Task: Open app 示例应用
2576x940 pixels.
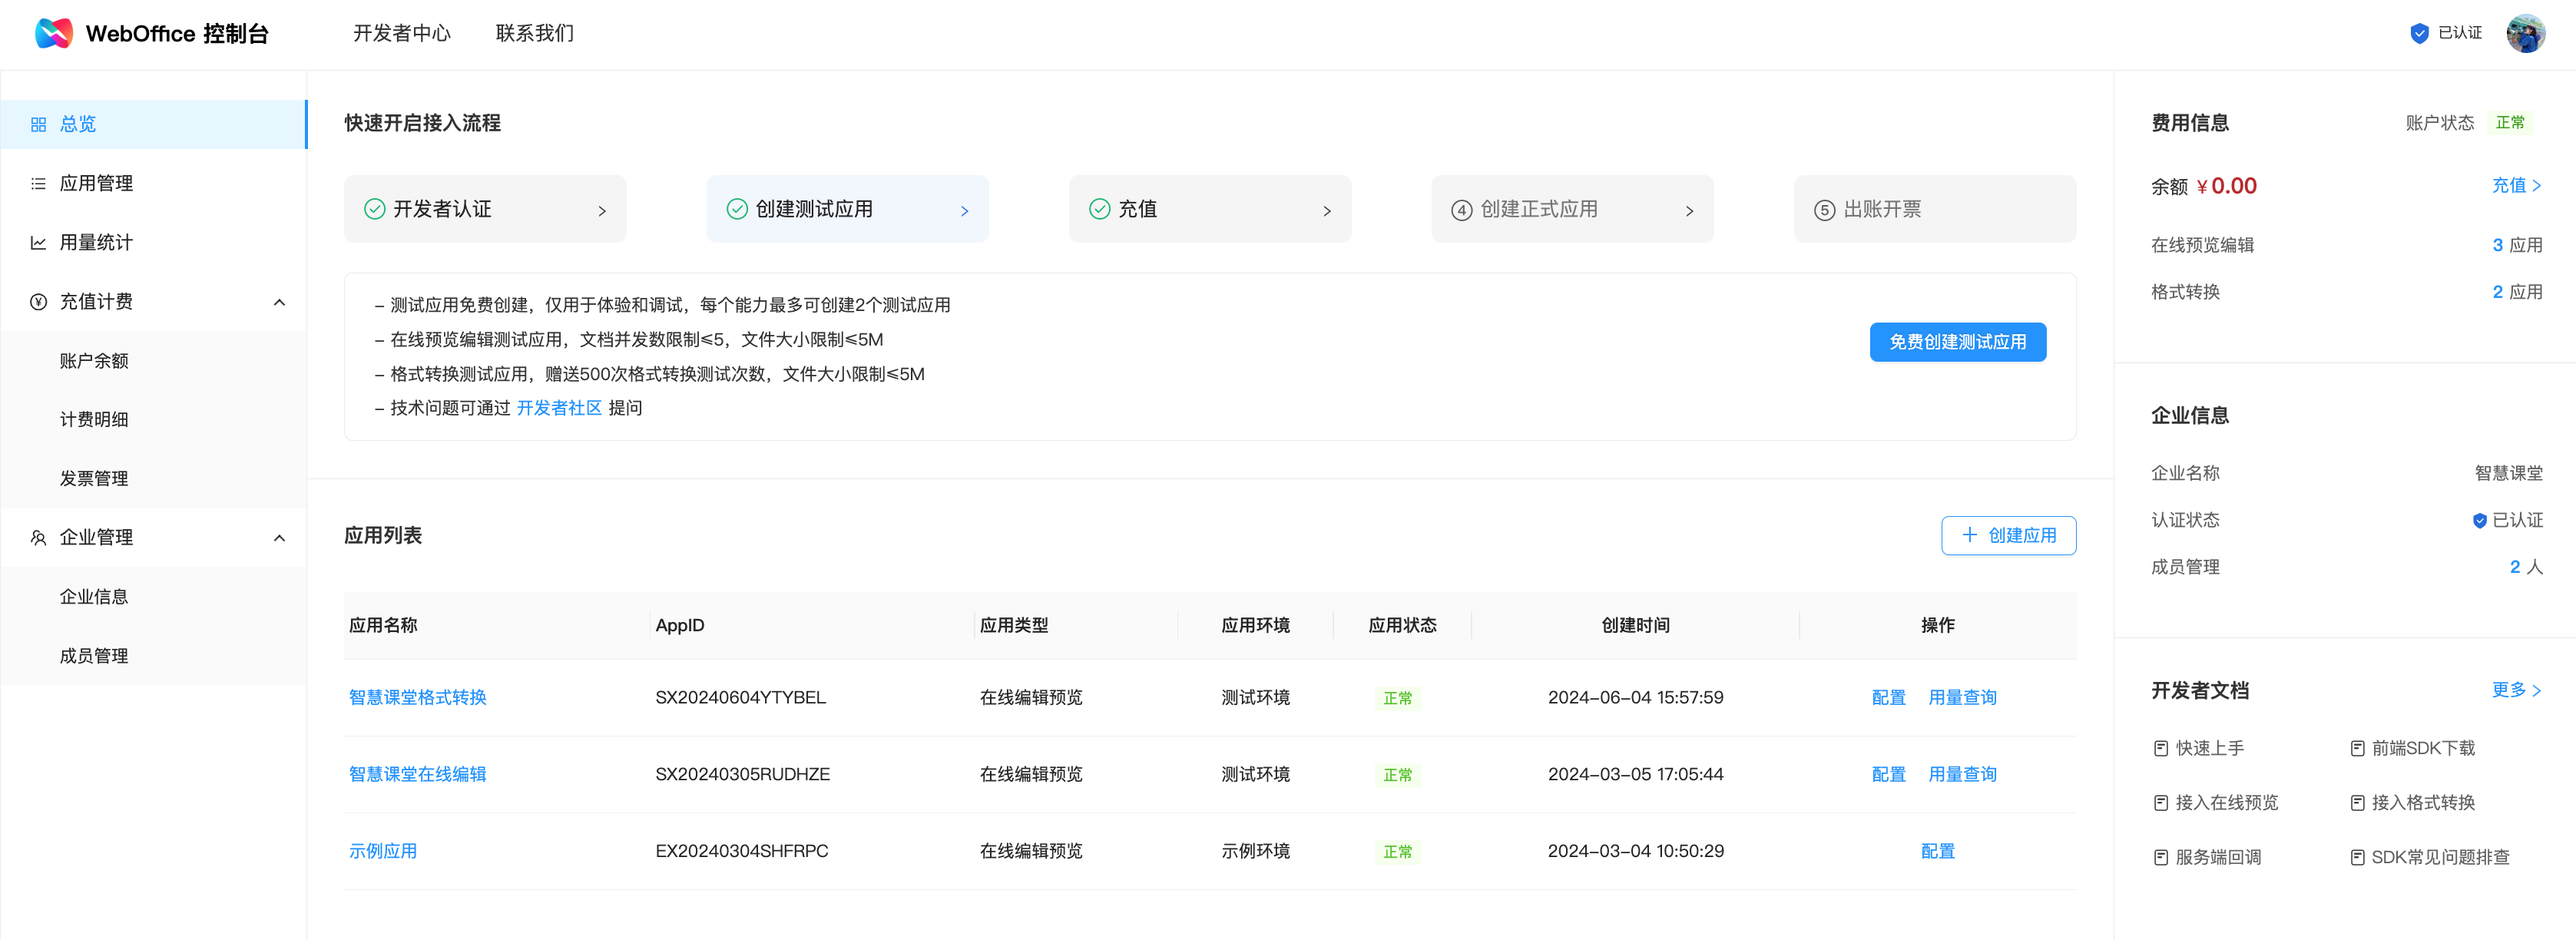Action: coord(382,851)
